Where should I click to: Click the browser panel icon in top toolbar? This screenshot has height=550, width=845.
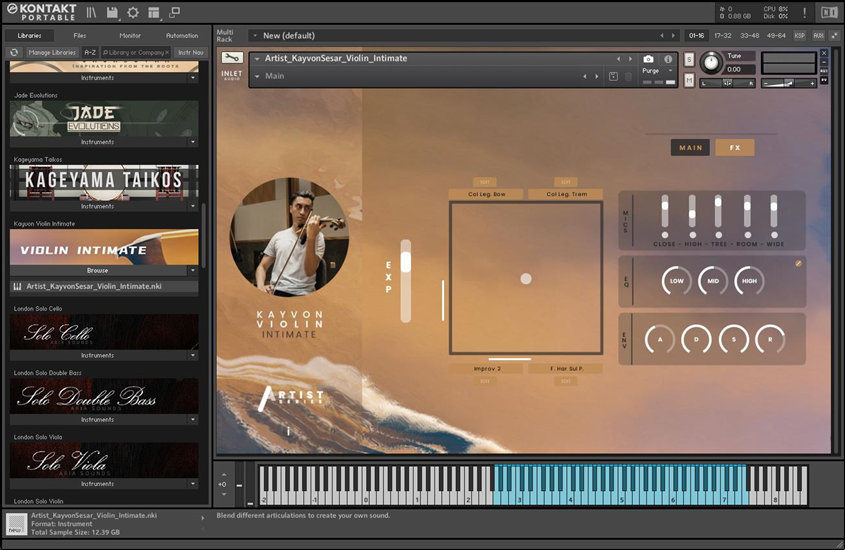[91, 12]
